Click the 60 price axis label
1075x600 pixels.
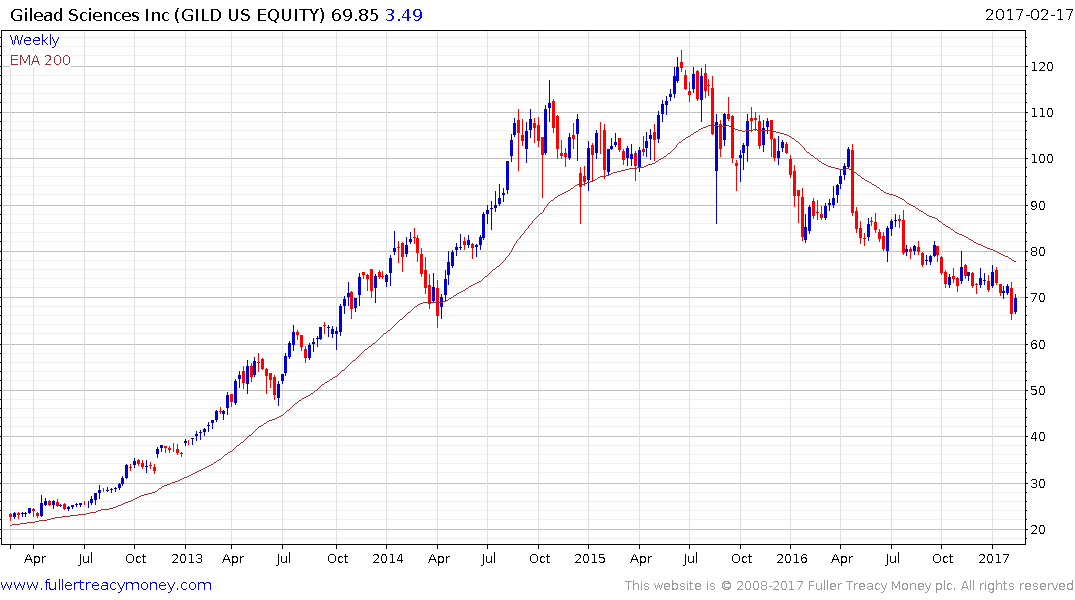pyautogui.click(x=1038, y=344)
